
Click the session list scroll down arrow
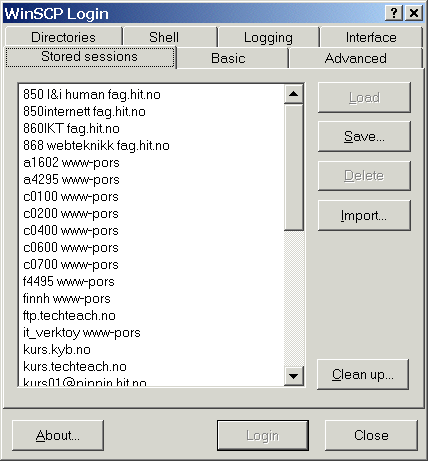point(294,376)
